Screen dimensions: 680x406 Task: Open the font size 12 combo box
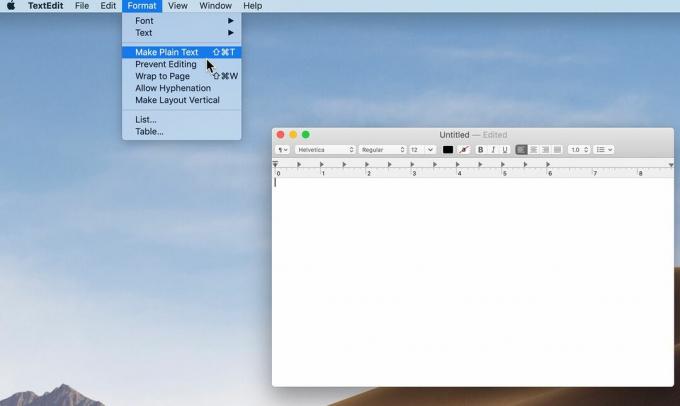coord(422,150)
